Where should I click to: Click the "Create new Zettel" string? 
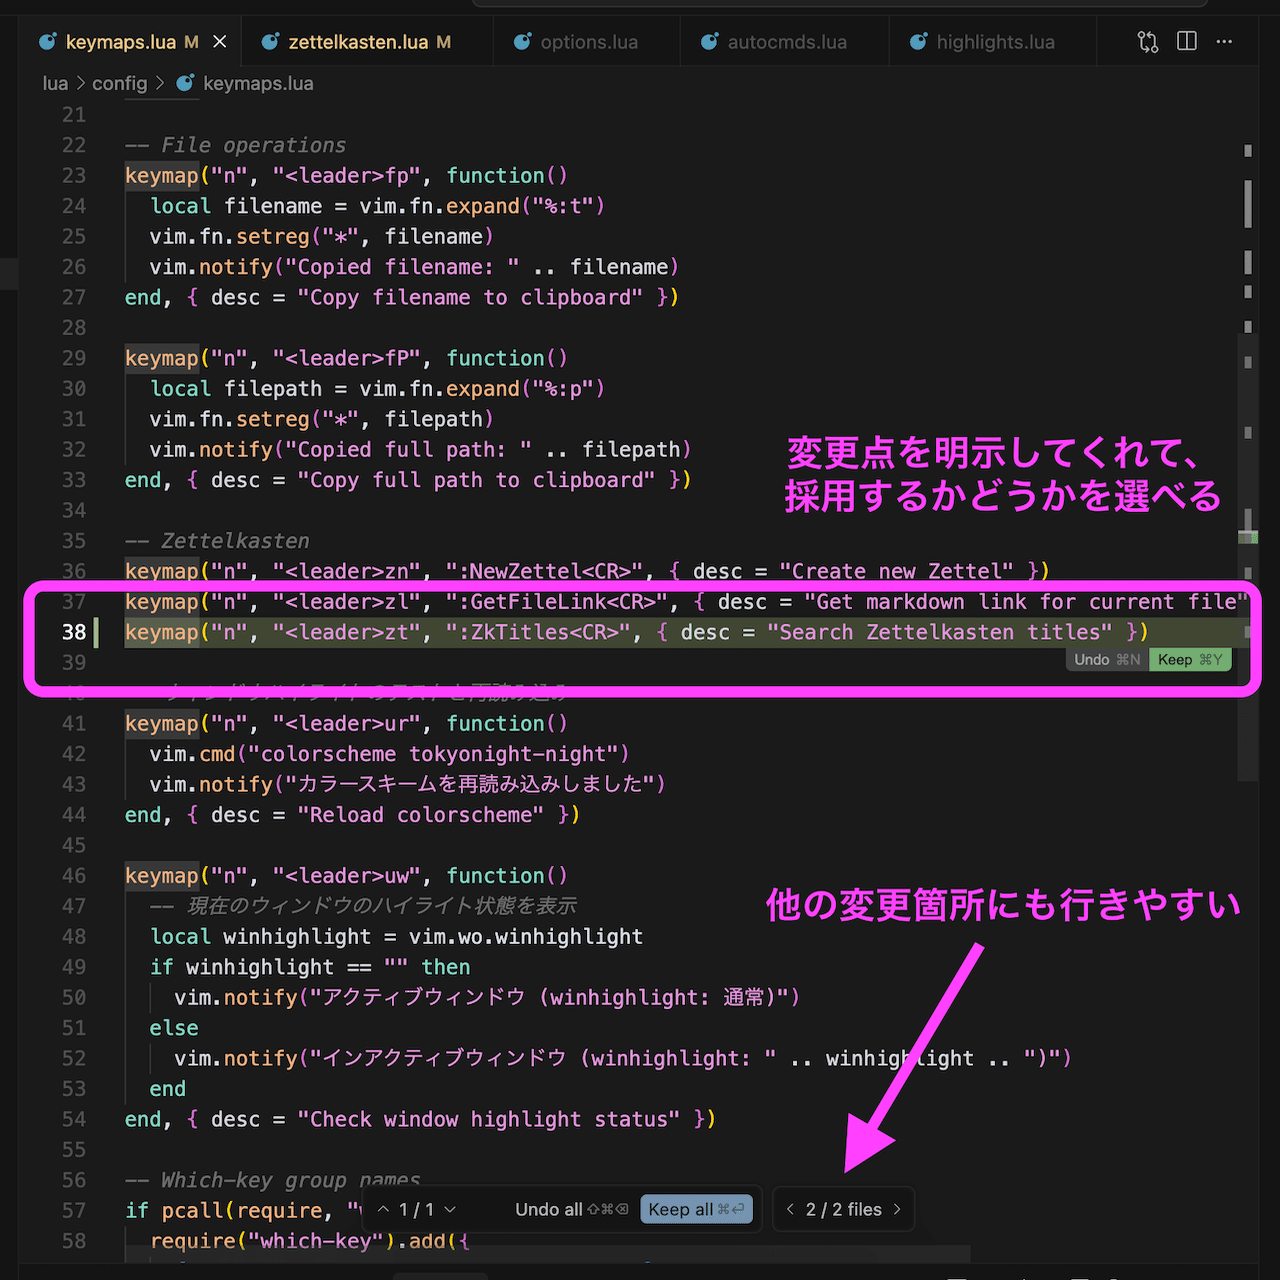(897, 571)
